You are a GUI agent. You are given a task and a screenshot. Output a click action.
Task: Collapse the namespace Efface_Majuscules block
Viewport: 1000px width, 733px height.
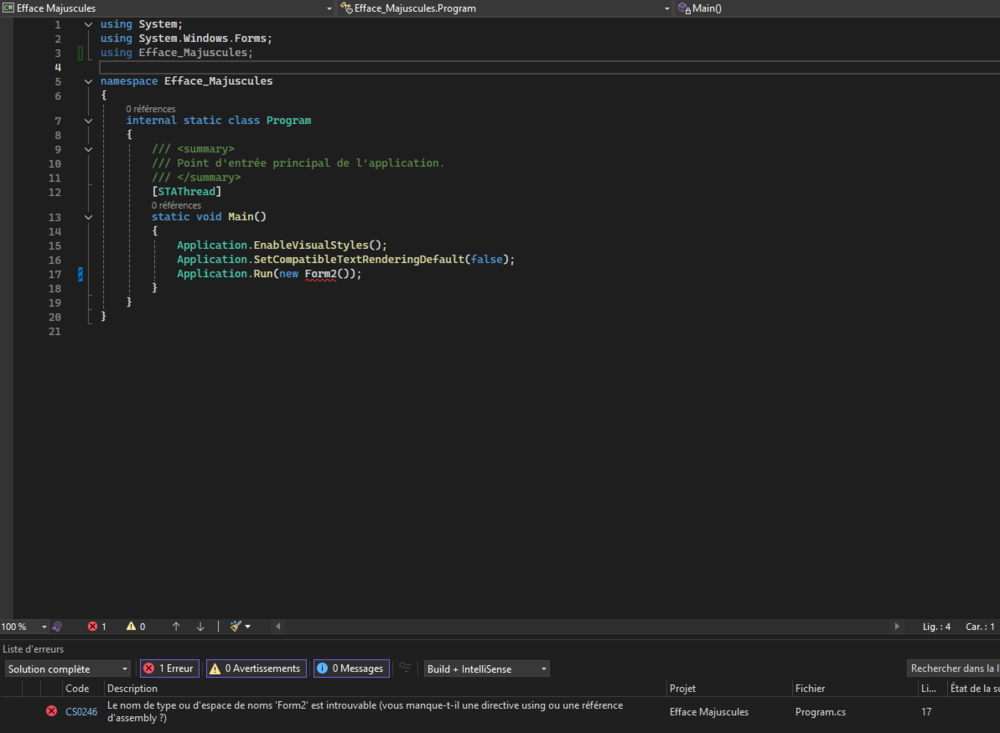(89, 81)
